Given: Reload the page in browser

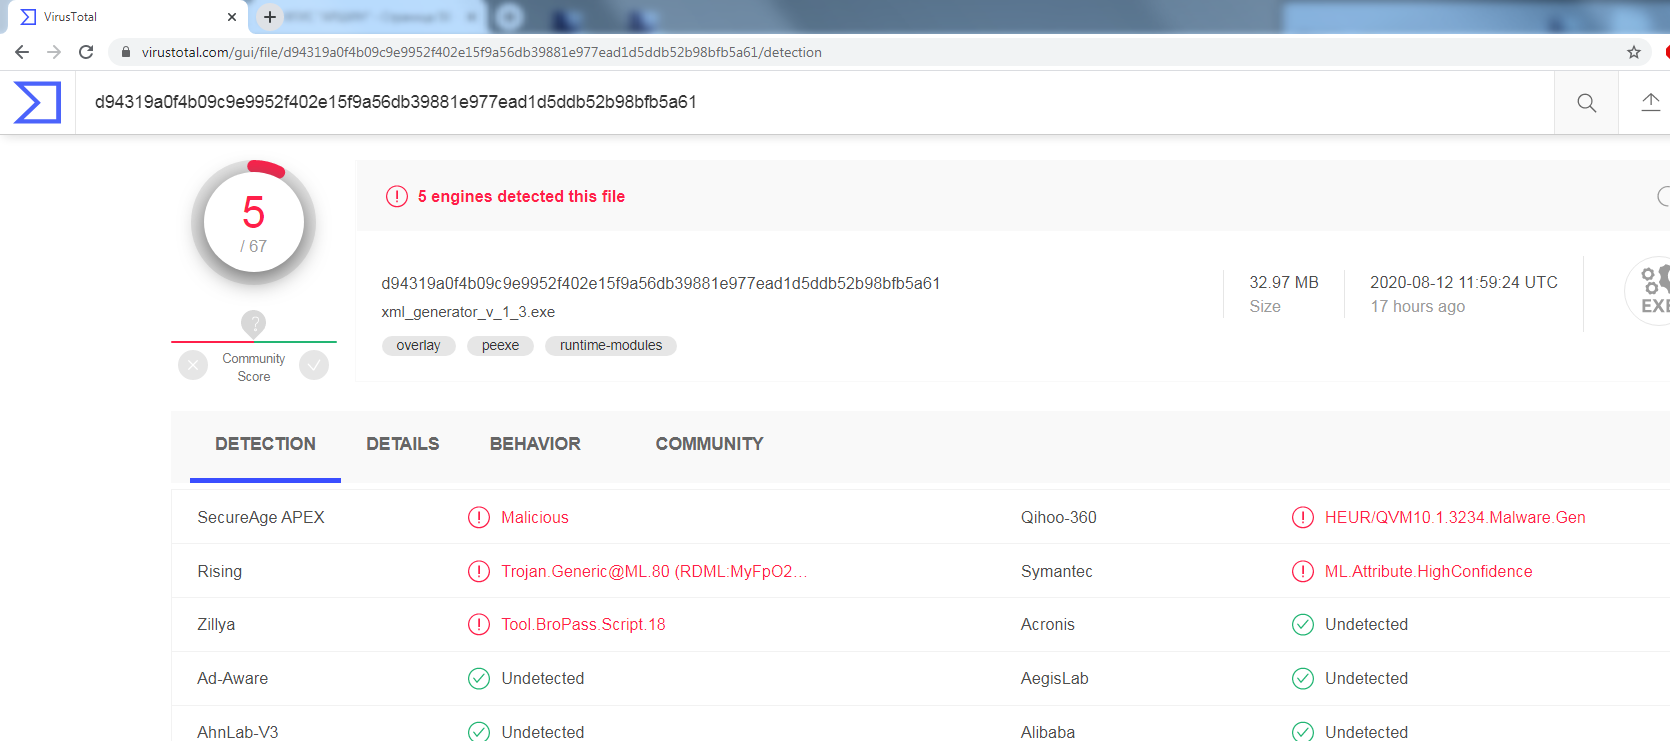Looking at the screenshot, I should [86, 52].
